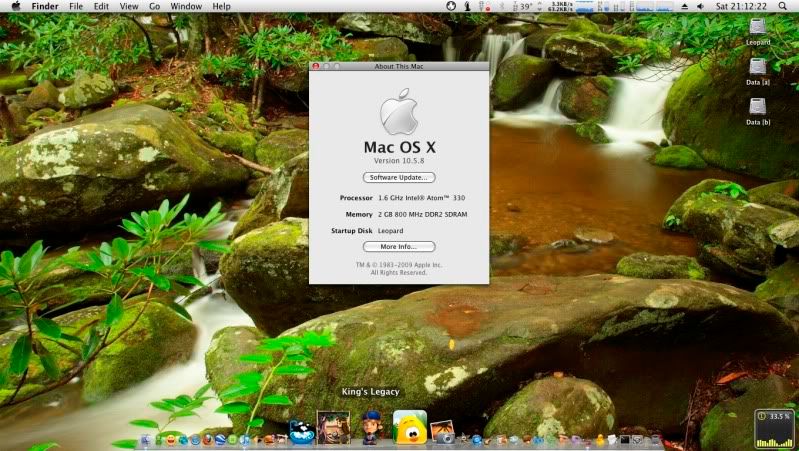Open iPhoto camera icon in dock
799x451 pixels.
442,432
